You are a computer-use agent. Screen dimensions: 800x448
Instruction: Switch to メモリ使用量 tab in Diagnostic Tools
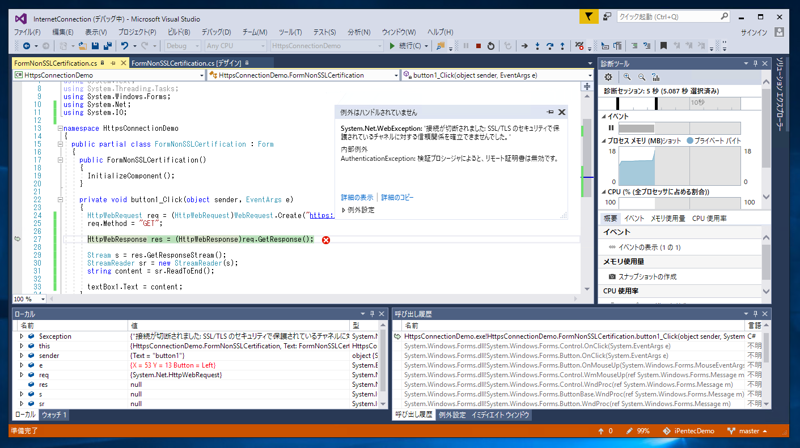pyautogui.click(x=667, y=218)
